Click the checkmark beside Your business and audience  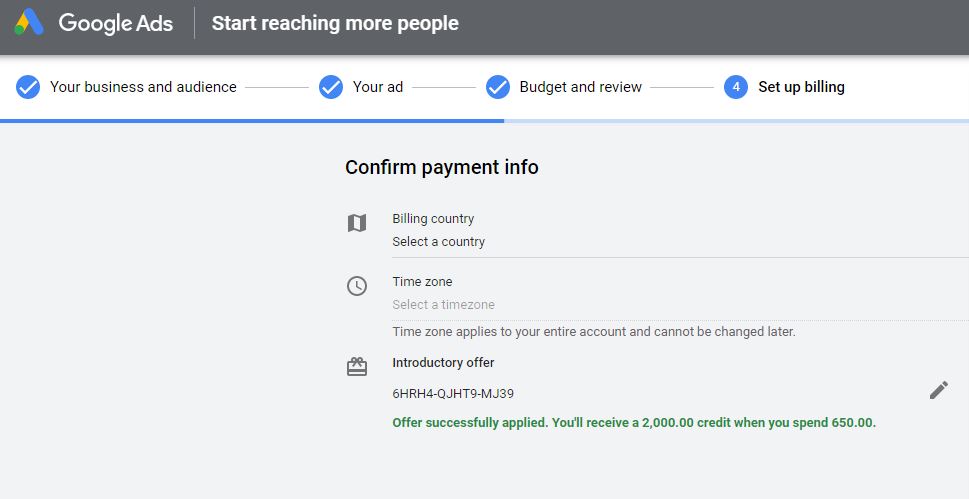28,87
